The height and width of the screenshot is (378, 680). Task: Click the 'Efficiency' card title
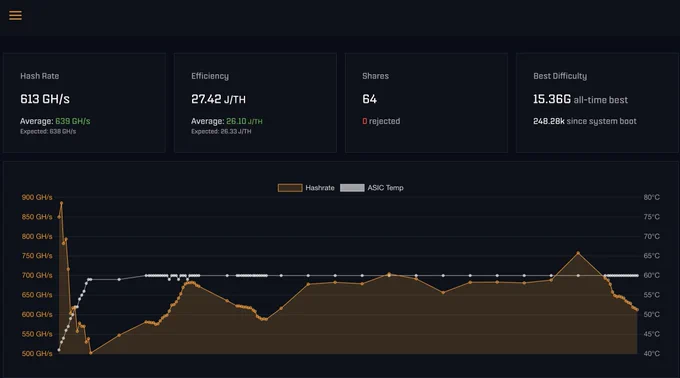pos(210,76)
